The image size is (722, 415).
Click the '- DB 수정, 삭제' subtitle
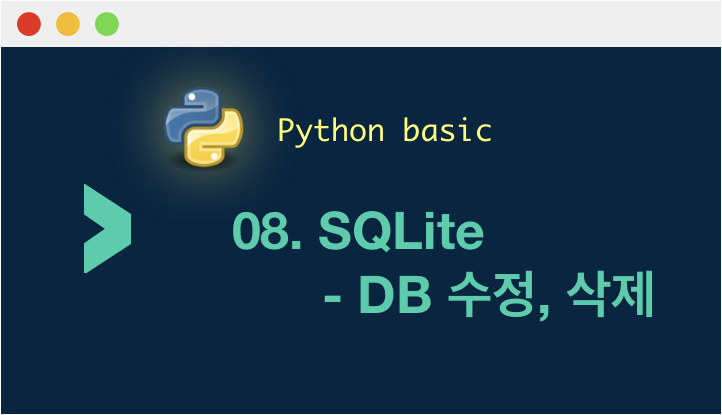(489, 294)
